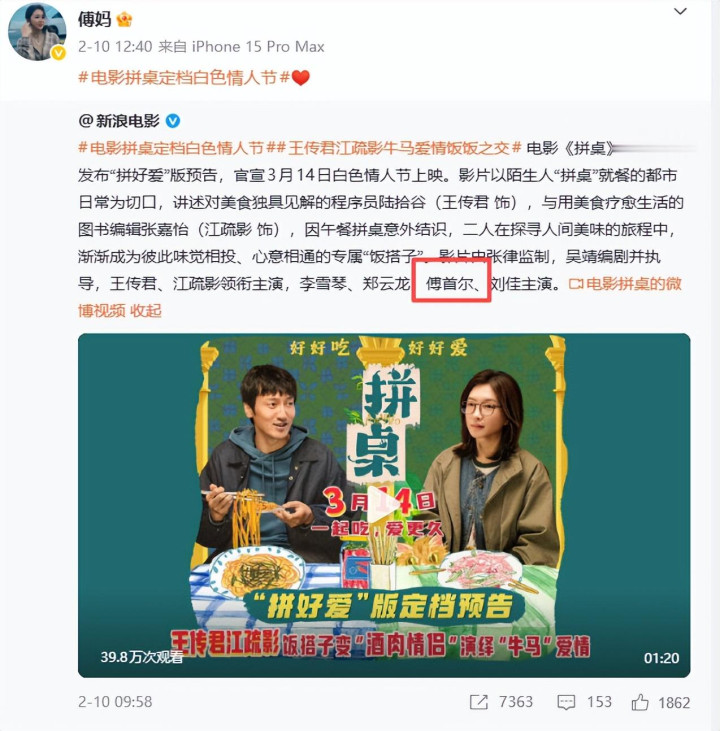
Task: Like the post with thumbs-up icon
Action: (640, 702)
